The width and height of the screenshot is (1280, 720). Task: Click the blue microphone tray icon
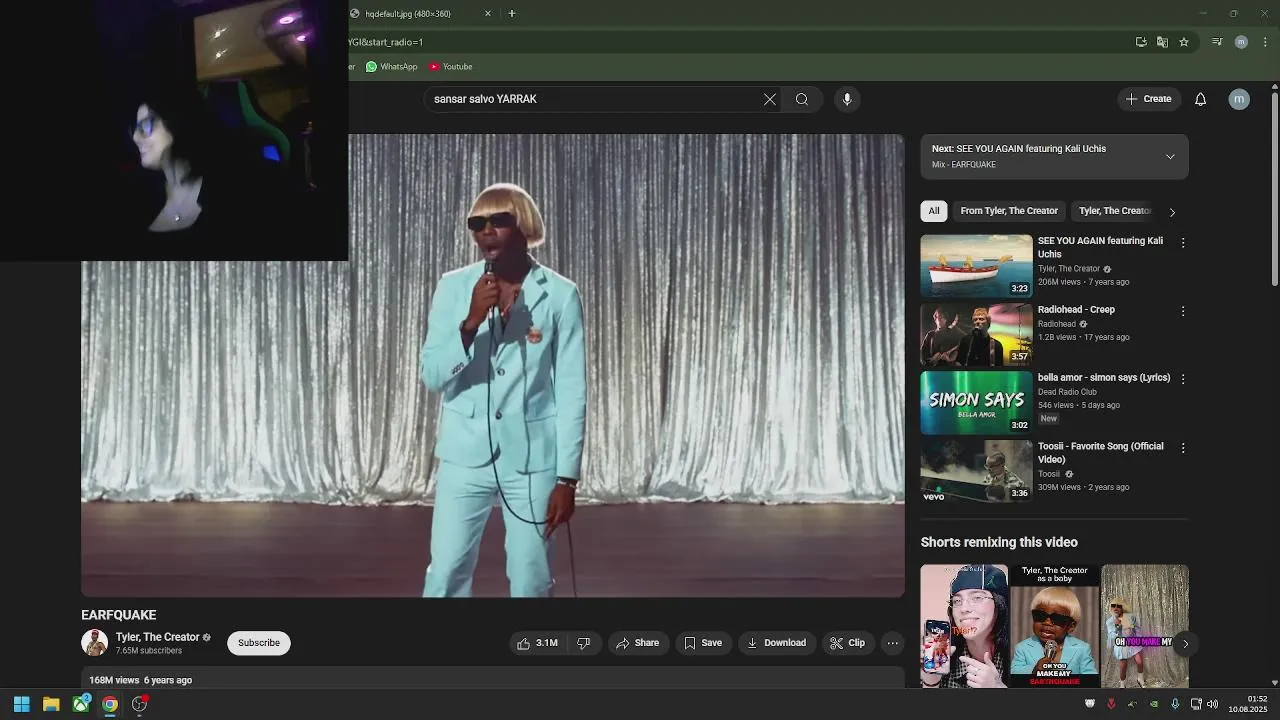pyautogui.click(x=1175, y=704)
